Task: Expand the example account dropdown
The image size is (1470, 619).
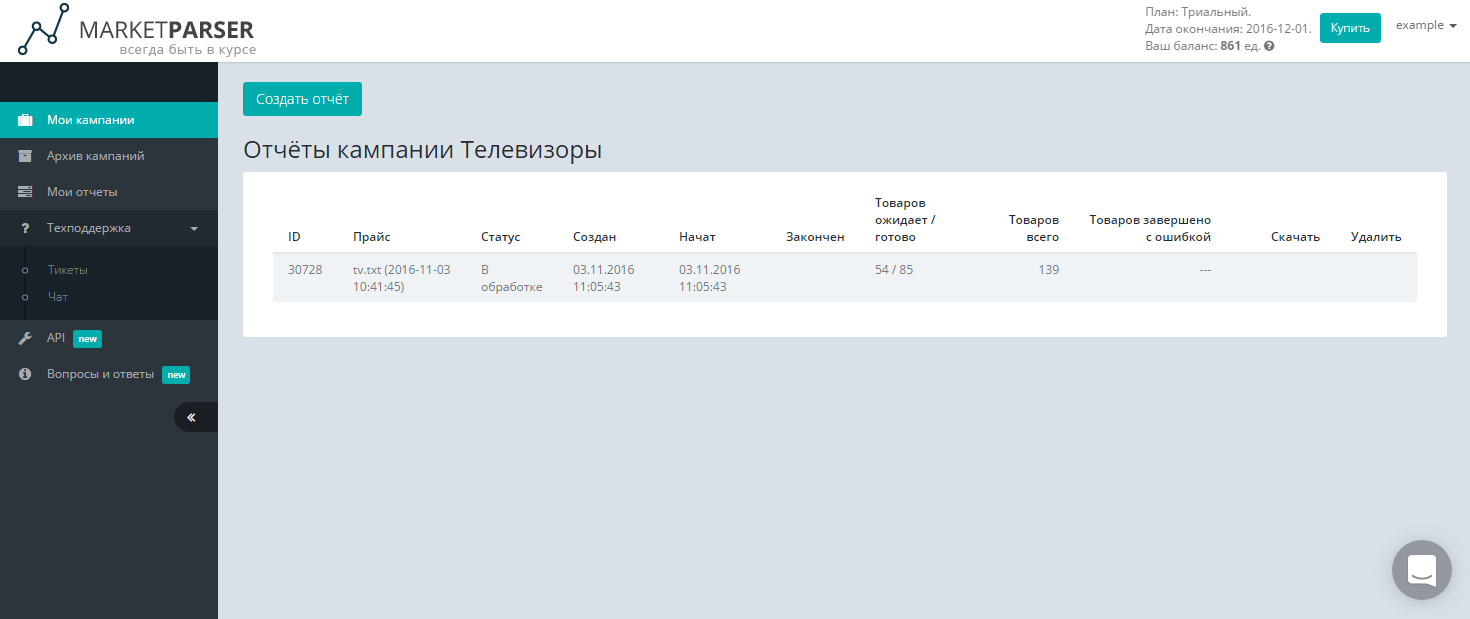Action: [1425, 25]
